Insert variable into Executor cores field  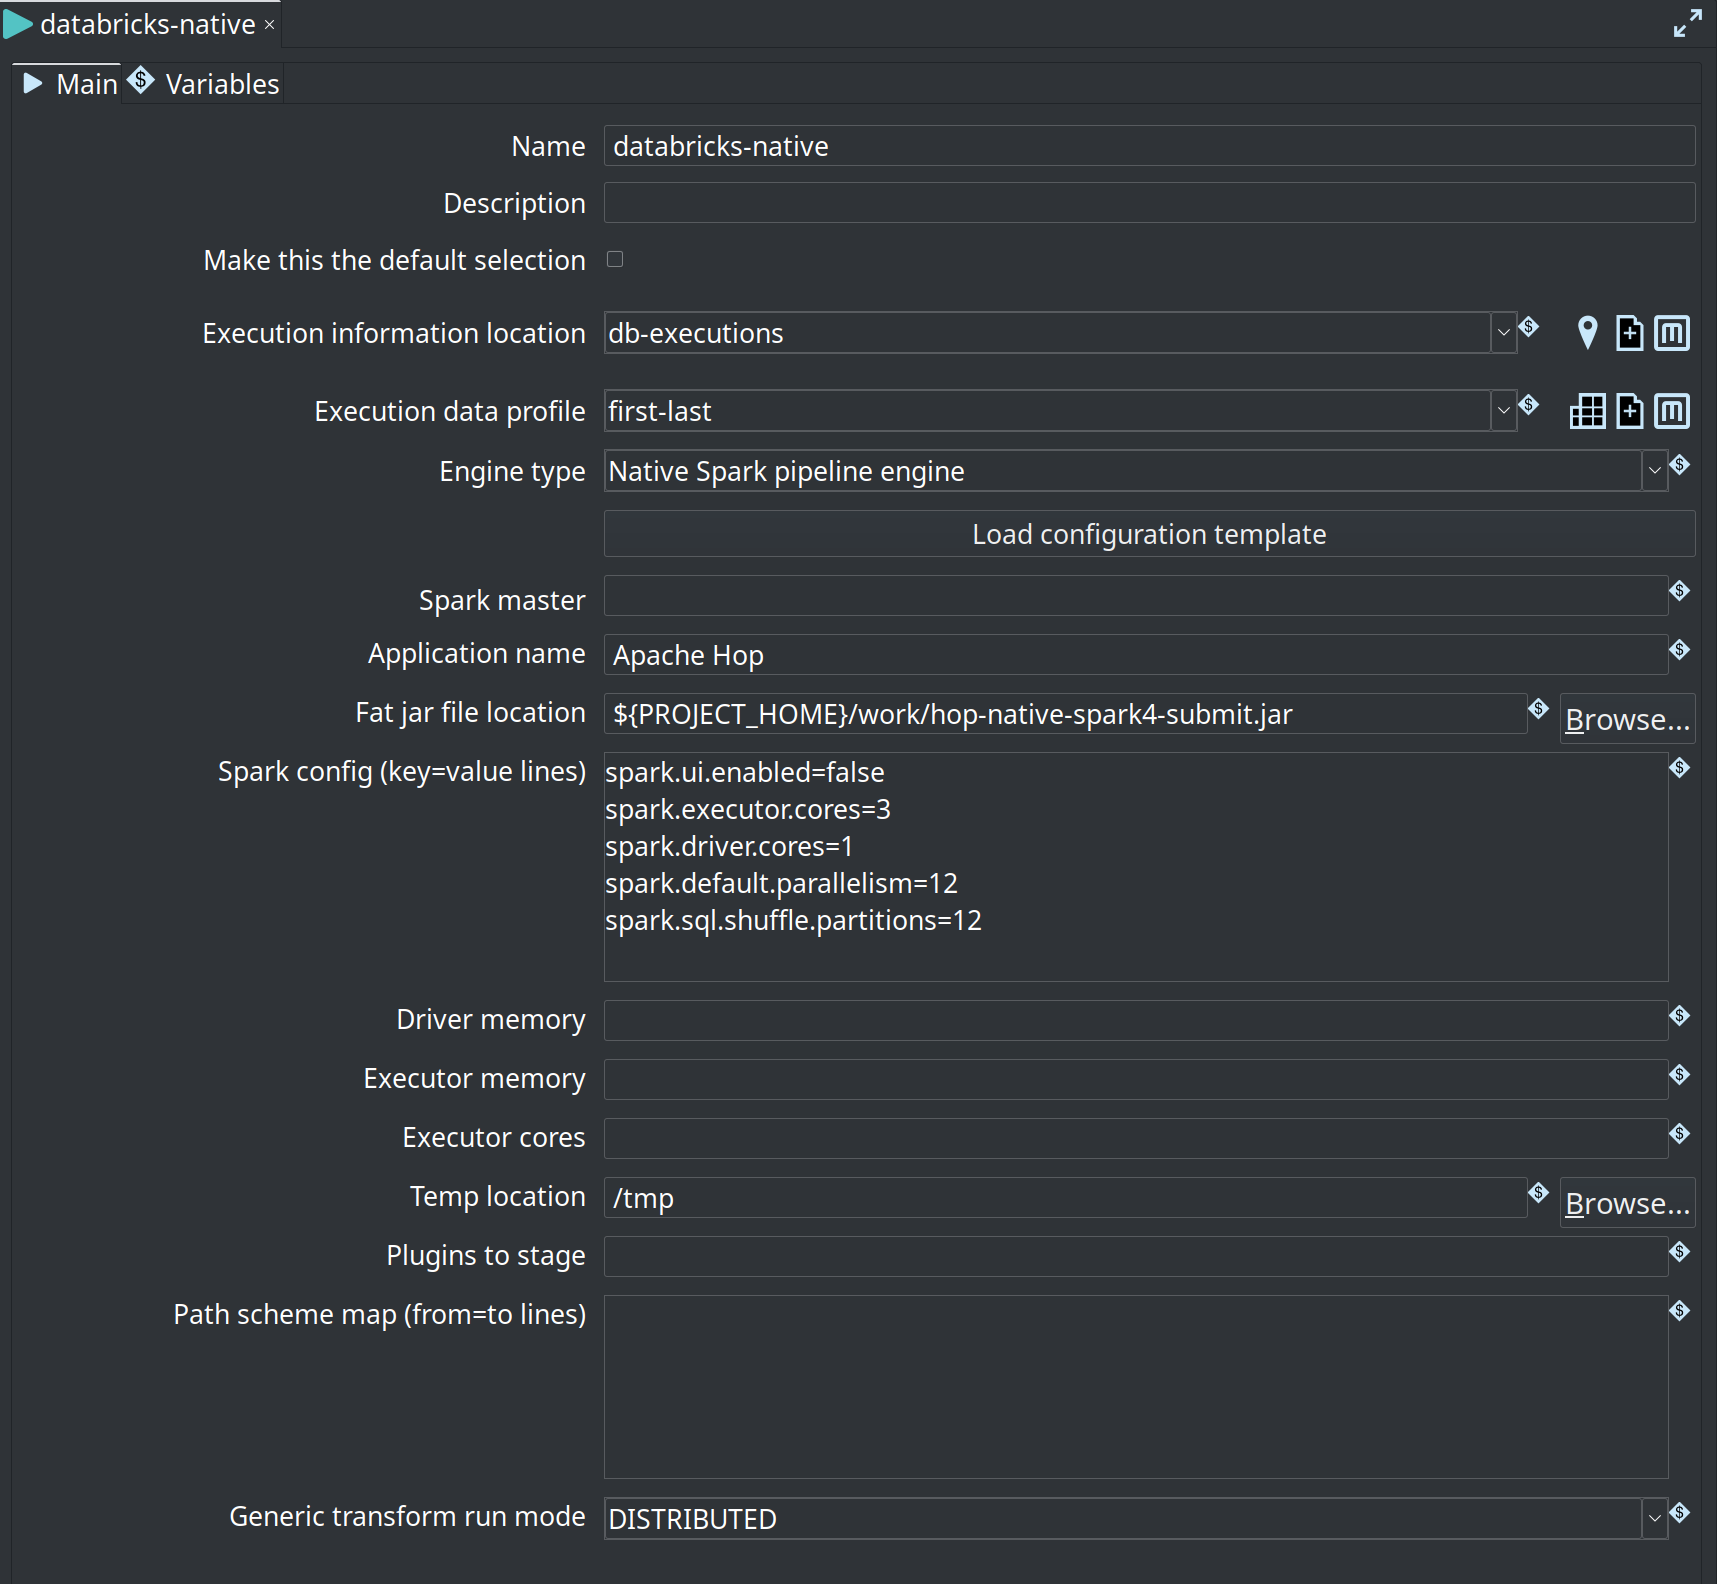tap(1680, 1133)
